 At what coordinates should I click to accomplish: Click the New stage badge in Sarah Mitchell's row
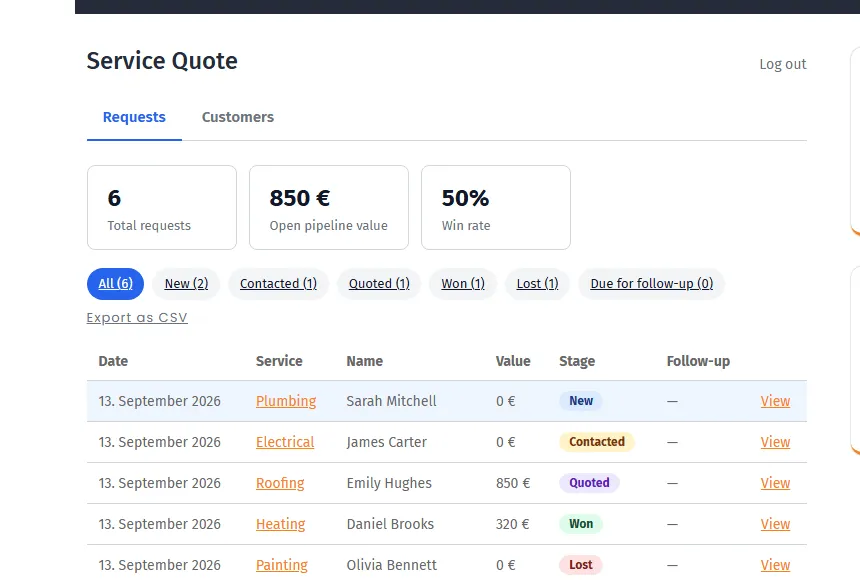[581, 401]
